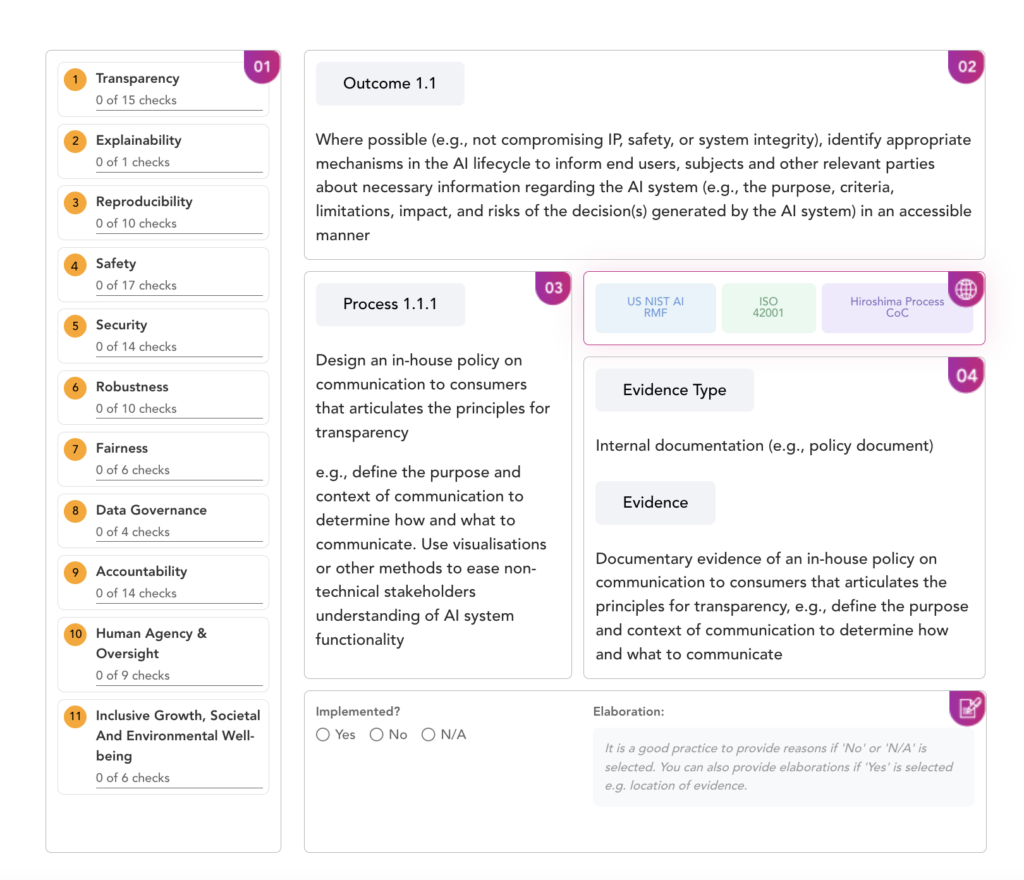Click the purple 03 badge on Process panel
The image size is (1024, 880).
553,288
